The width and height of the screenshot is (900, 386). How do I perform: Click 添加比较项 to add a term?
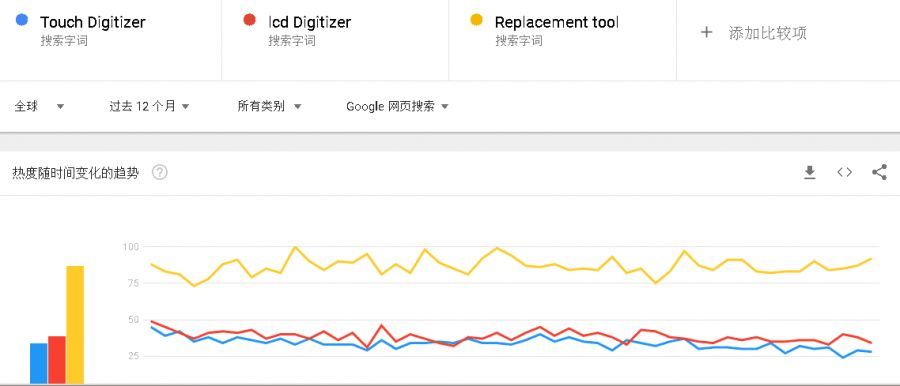[x=767, y=33]
